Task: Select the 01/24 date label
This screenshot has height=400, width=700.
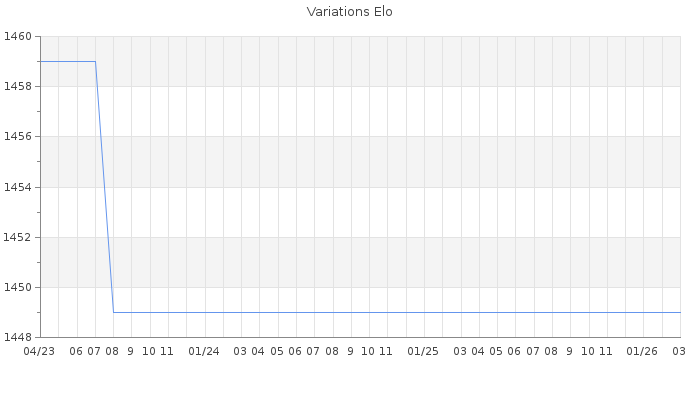Action: pos(204,351)
